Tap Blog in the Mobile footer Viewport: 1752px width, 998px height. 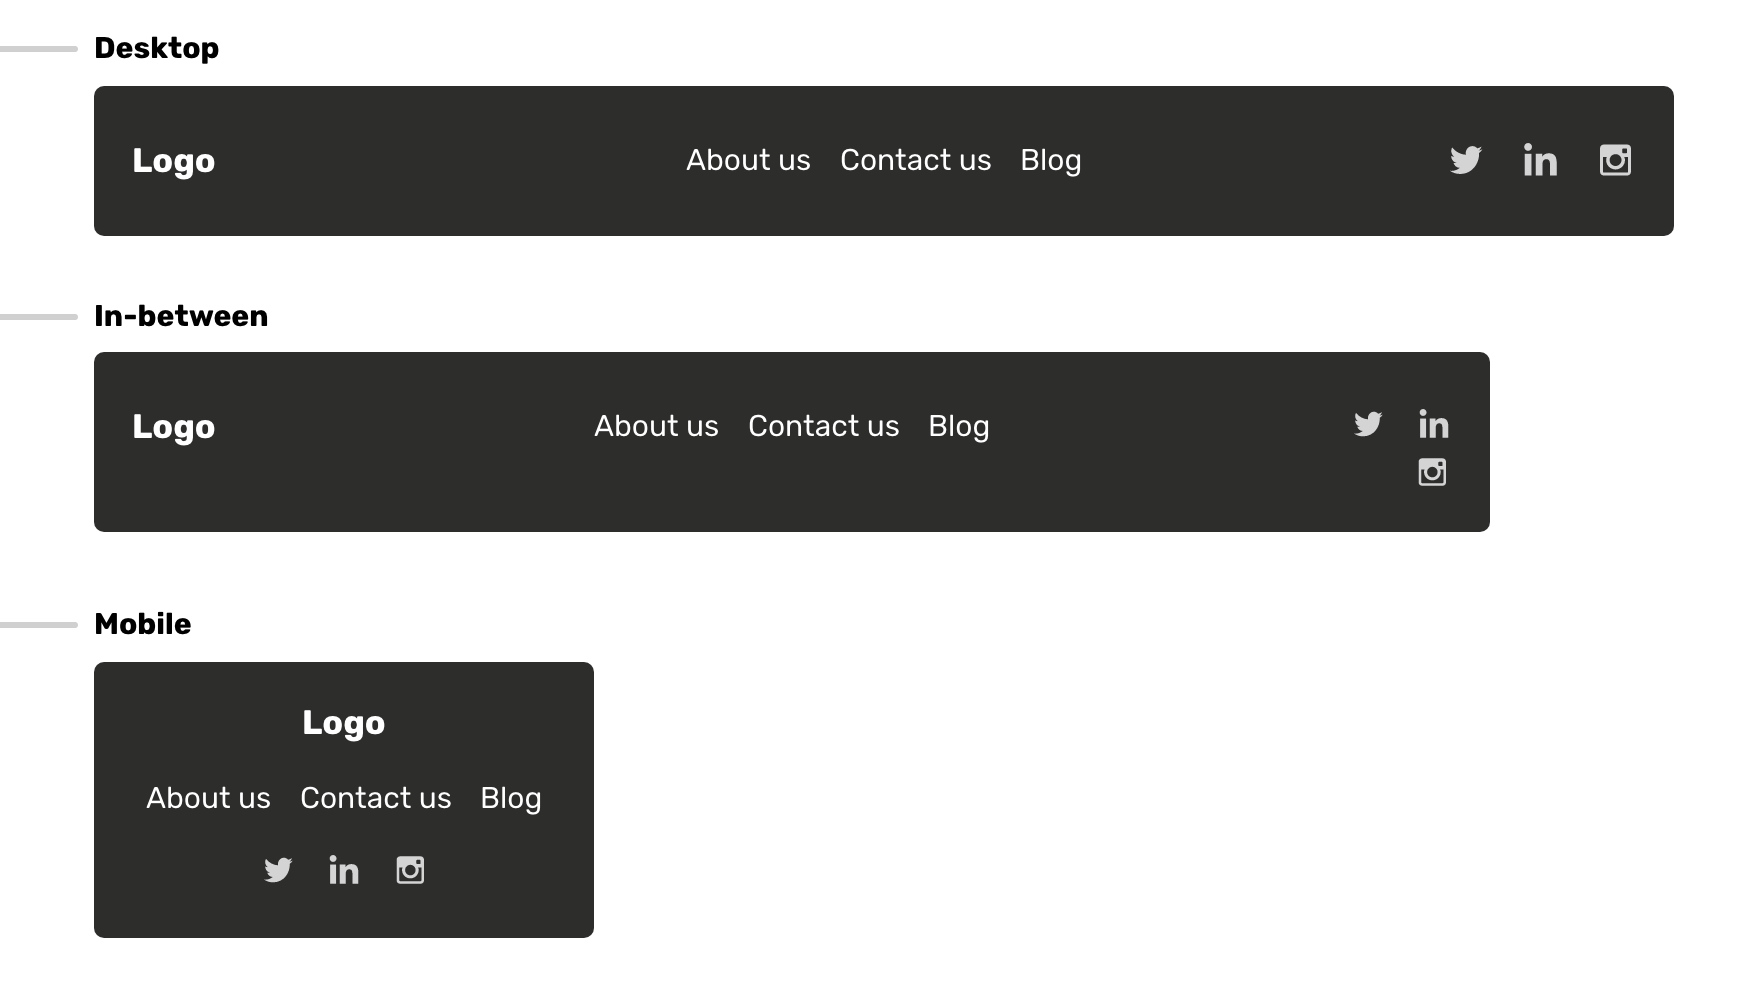point(510,798)
